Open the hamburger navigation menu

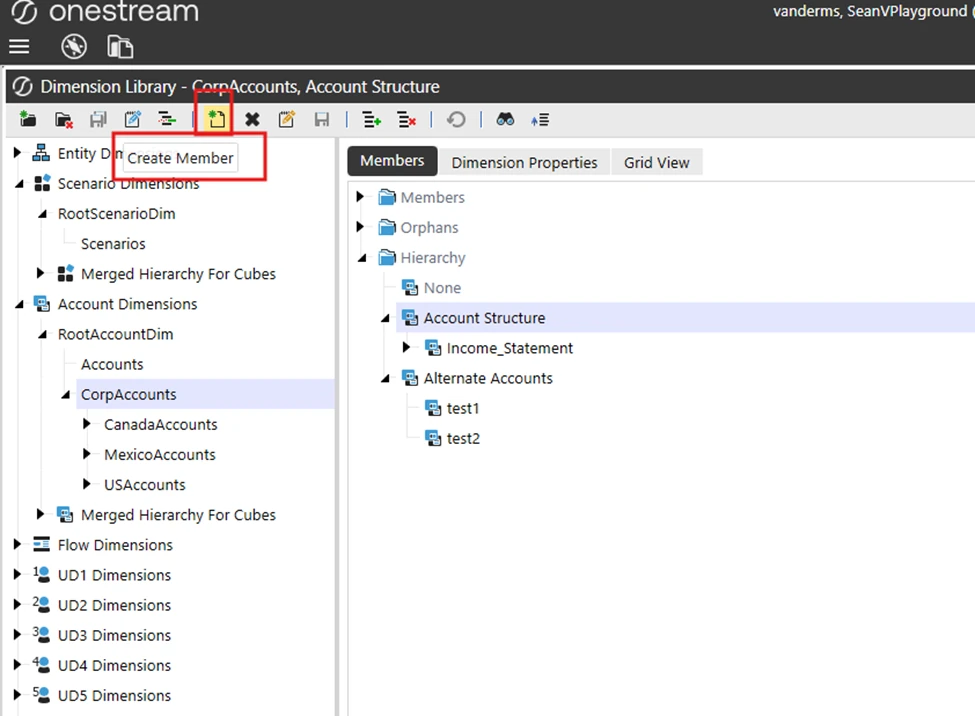point(19,47)
